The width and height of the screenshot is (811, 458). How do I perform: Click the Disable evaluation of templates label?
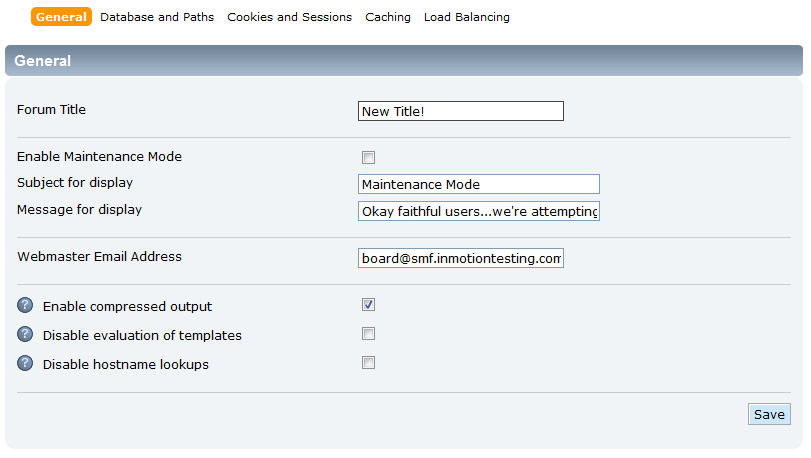pyautogui.click(x=142, y=335)
